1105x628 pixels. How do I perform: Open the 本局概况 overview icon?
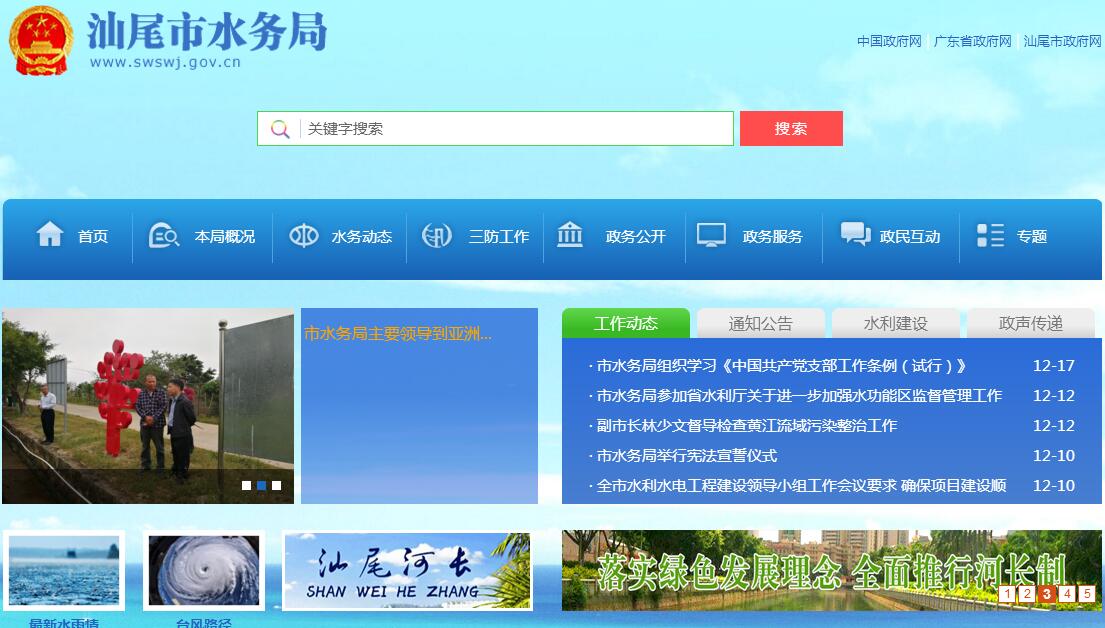point(164,235)
